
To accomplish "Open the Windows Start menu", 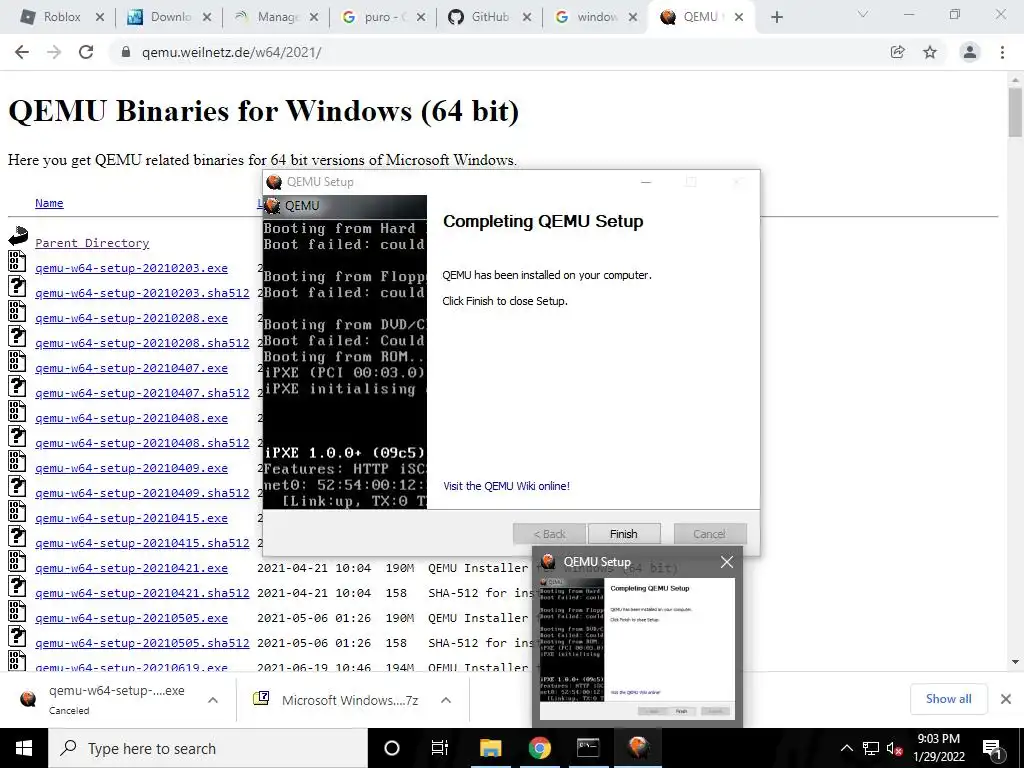I will pyautogui.click(x=24, y=748).
